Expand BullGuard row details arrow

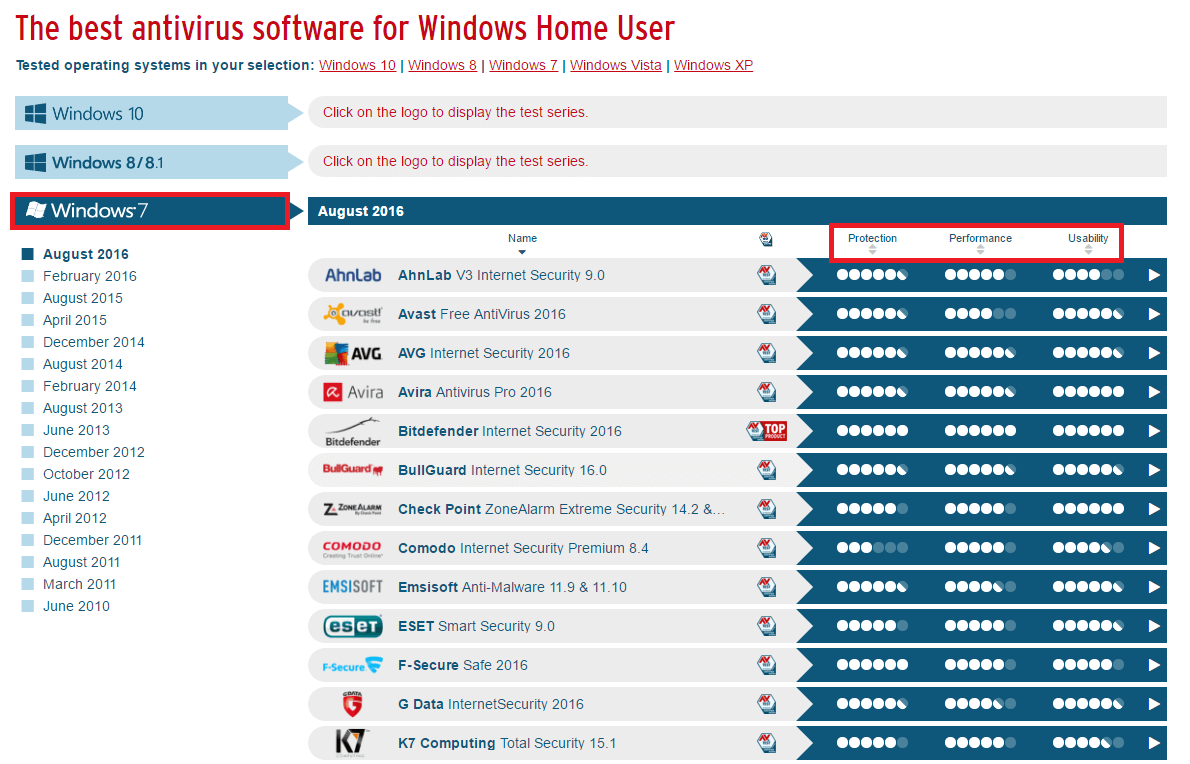tap(1154, 470)
